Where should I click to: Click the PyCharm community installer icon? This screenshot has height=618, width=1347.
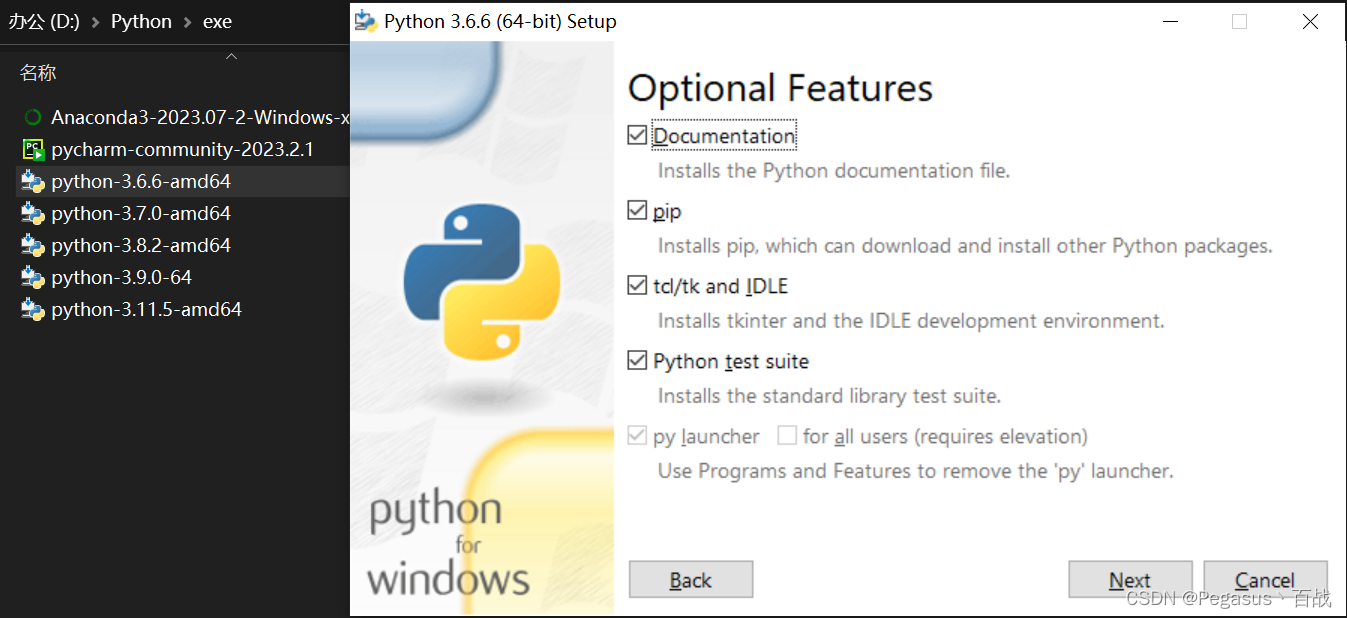point(33,150)
